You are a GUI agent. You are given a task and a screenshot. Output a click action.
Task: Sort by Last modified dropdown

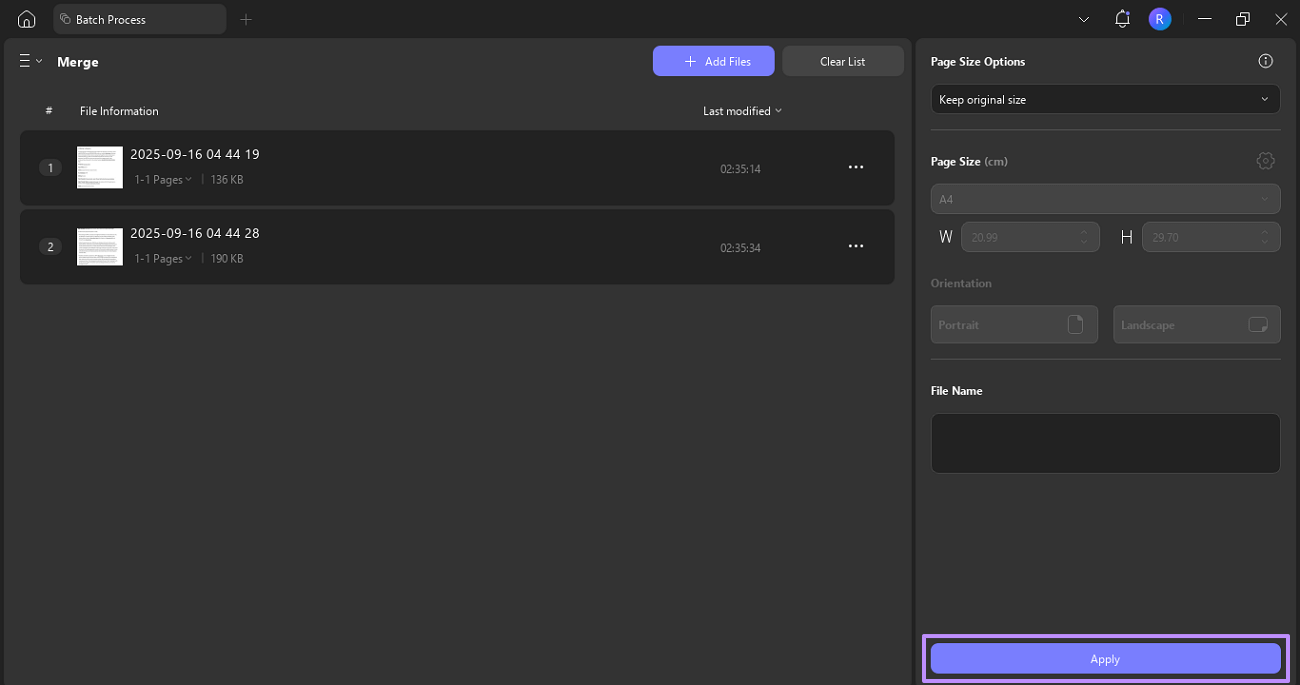[x=742, y=111]
